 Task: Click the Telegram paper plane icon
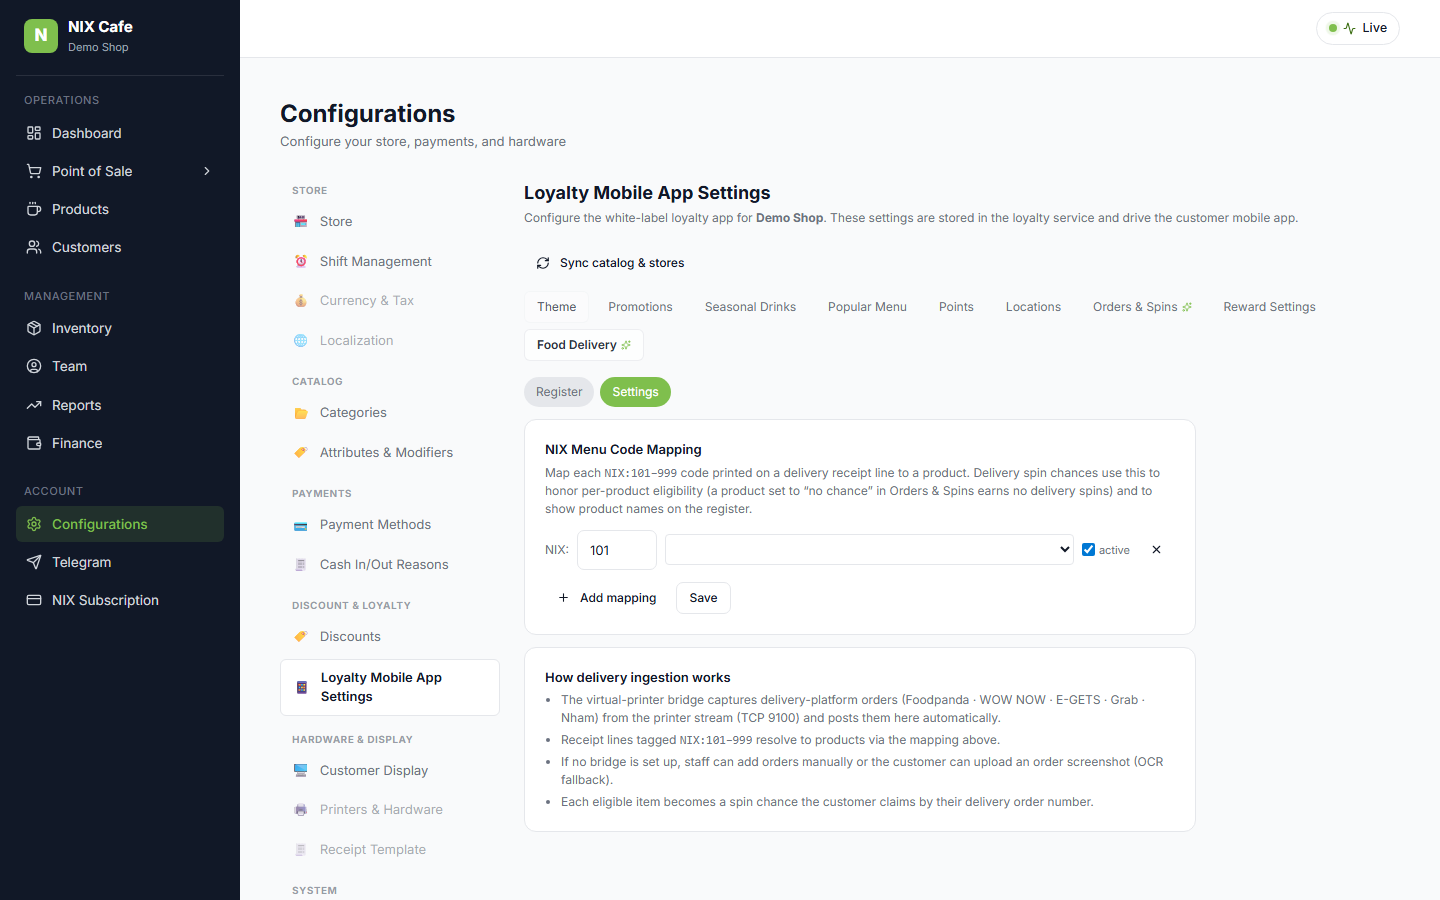[x=34, y=562]
